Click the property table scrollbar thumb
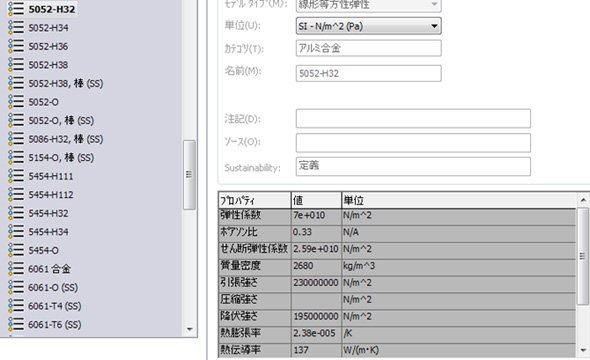Image resolution: width=590 pixels, height=360 pixels. (x=583, y=256)
